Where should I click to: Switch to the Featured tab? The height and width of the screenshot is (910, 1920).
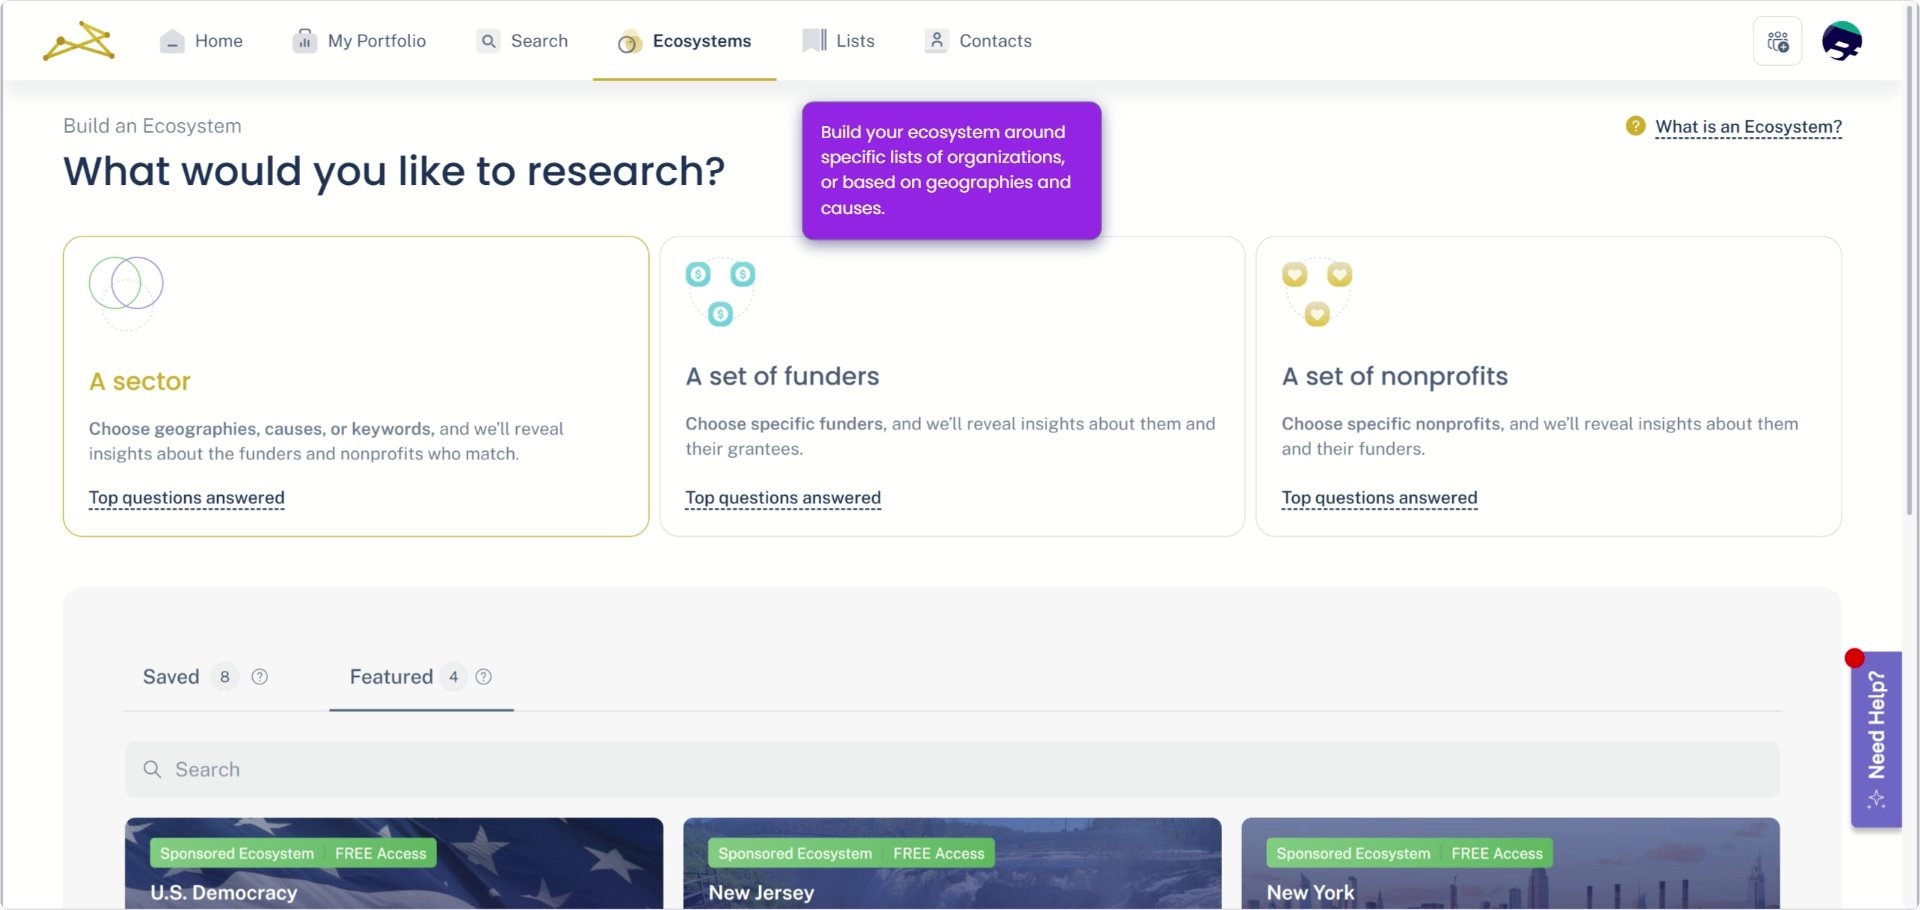point(390,676)
